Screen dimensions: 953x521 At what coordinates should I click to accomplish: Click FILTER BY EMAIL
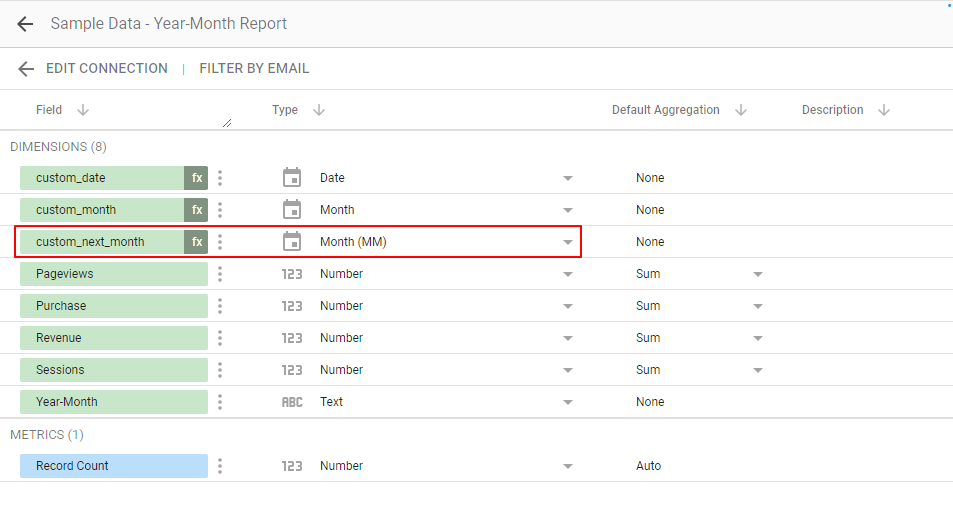254,69
